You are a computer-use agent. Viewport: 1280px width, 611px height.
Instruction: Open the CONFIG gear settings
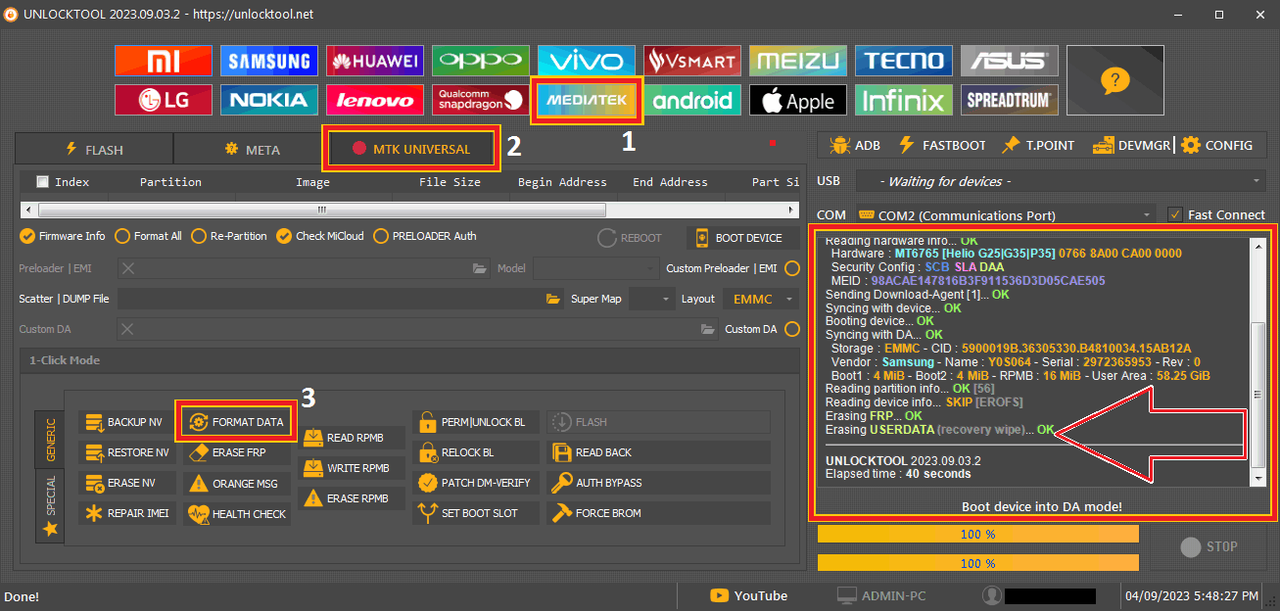[1216, 145]
